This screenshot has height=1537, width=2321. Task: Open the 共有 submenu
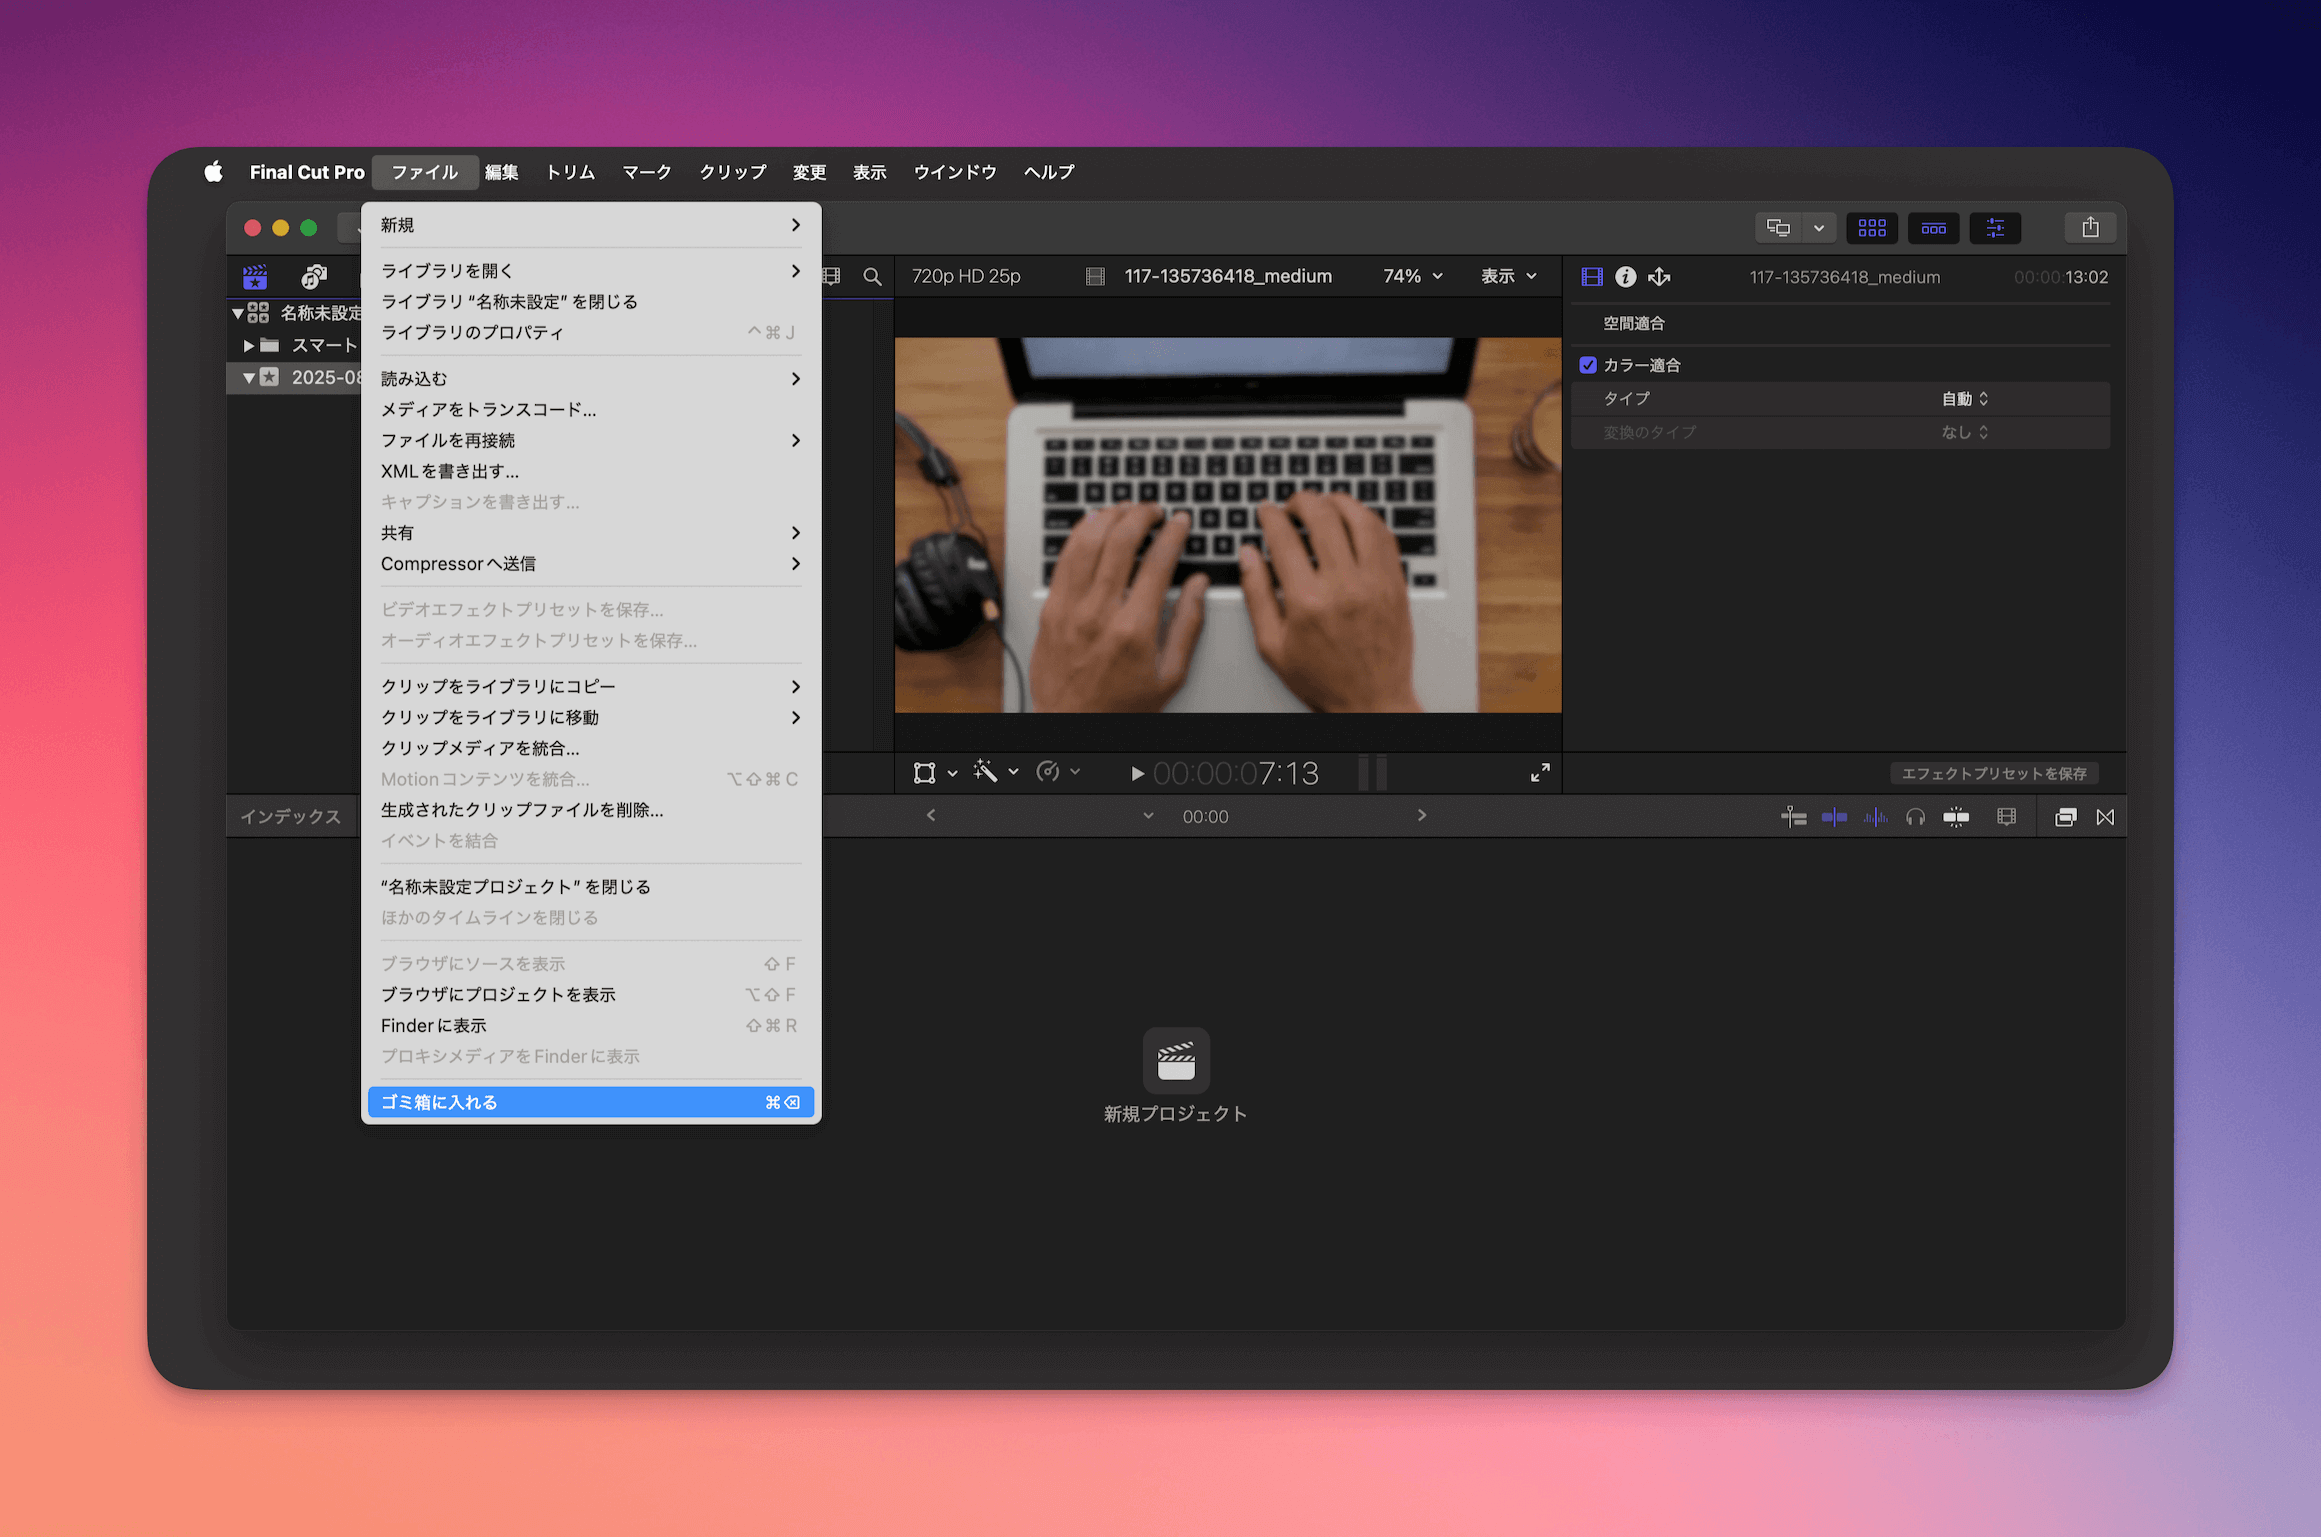coord(591,533)
